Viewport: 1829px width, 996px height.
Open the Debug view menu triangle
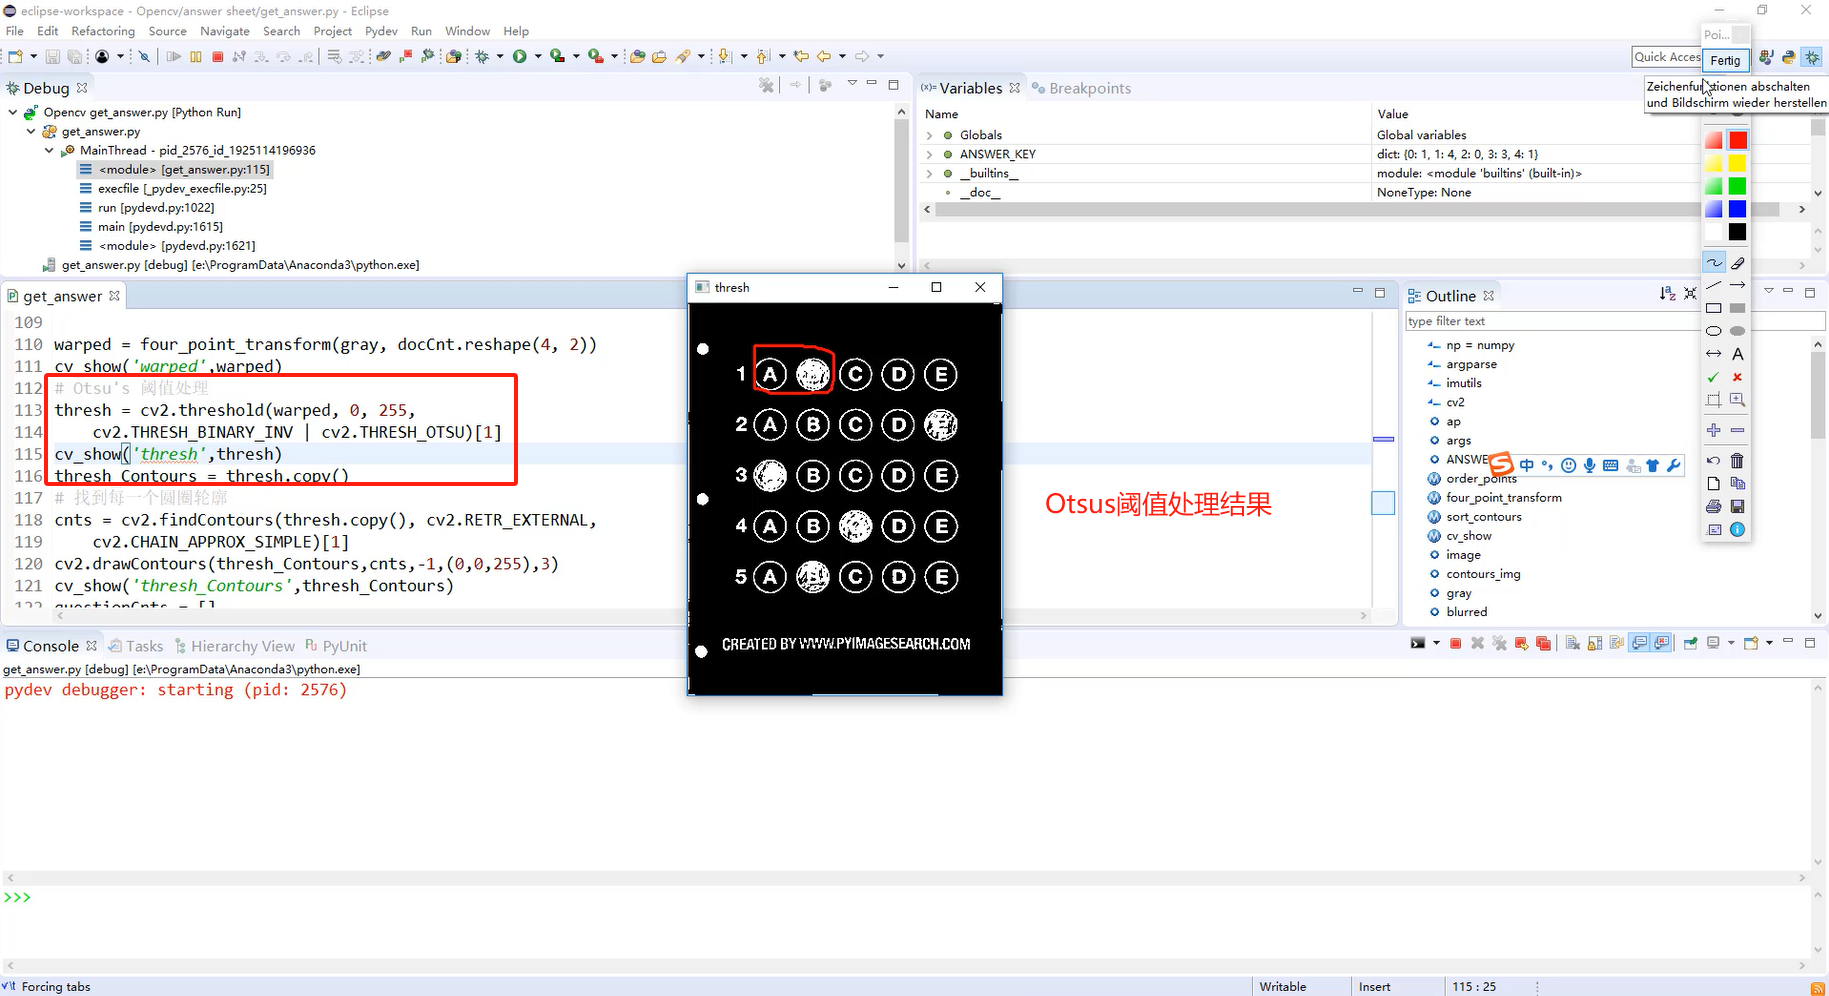(x=852, y=83)
